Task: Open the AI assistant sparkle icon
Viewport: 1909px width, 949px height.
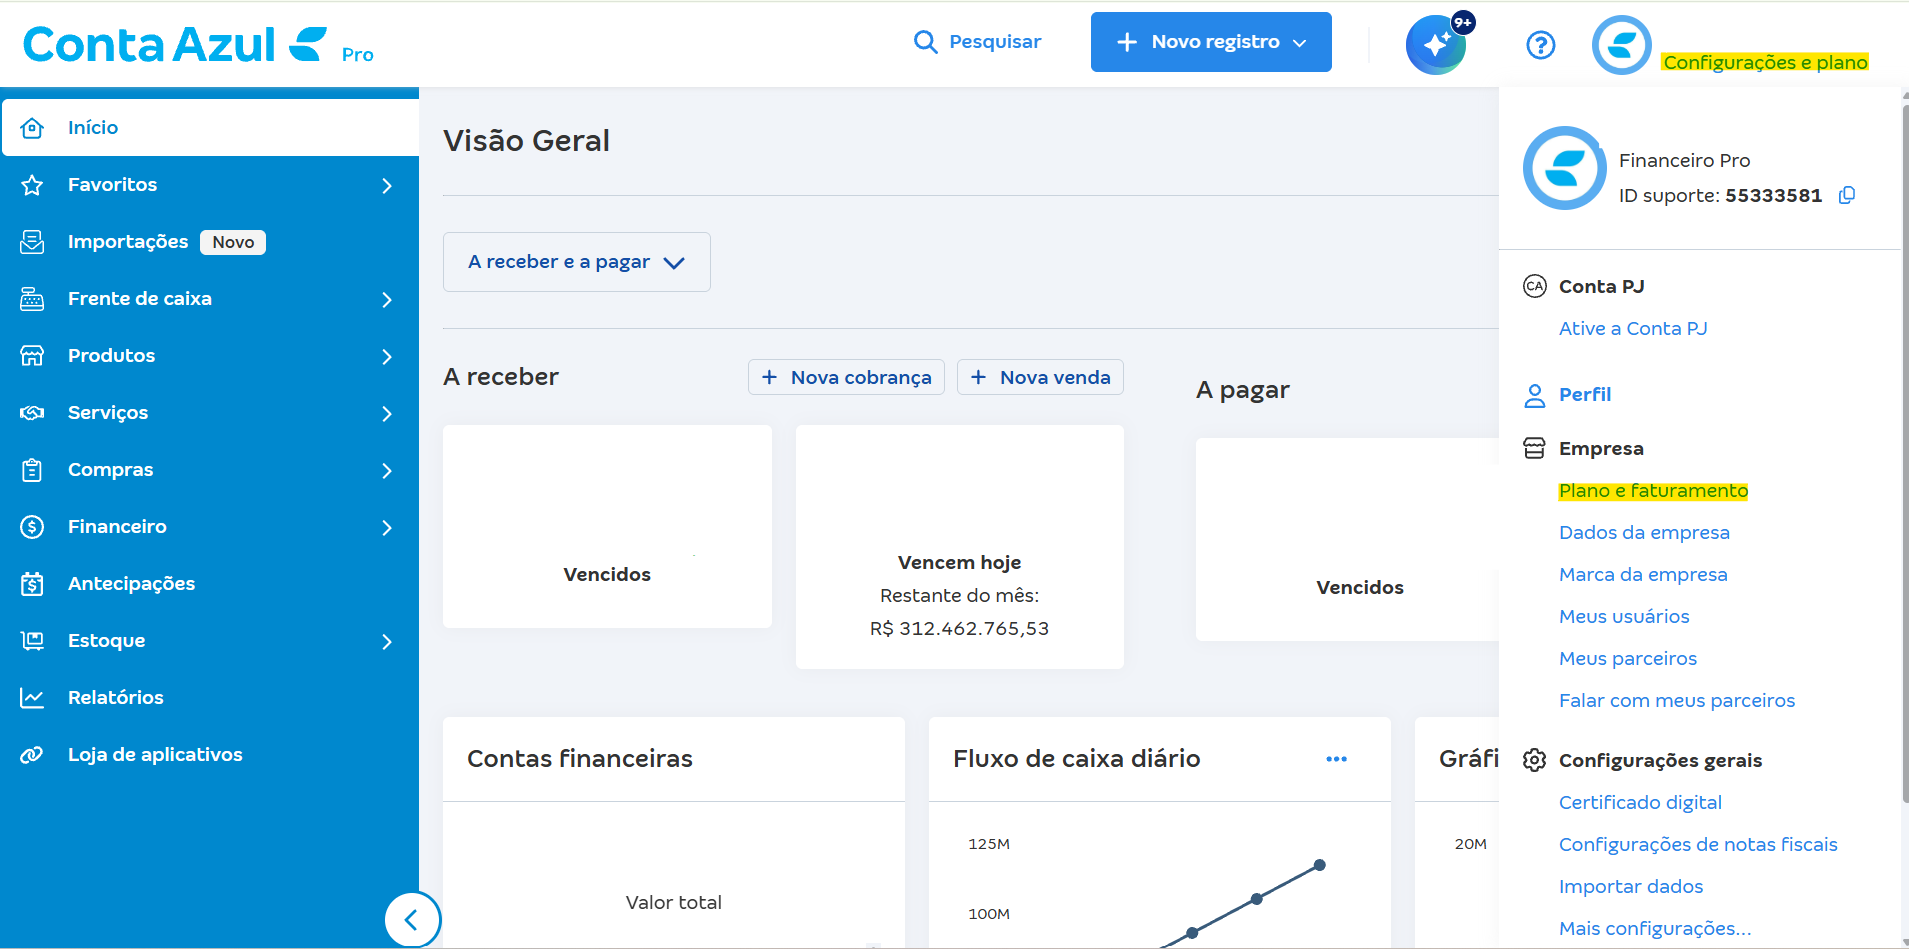Action: [x=1436, y=45]
